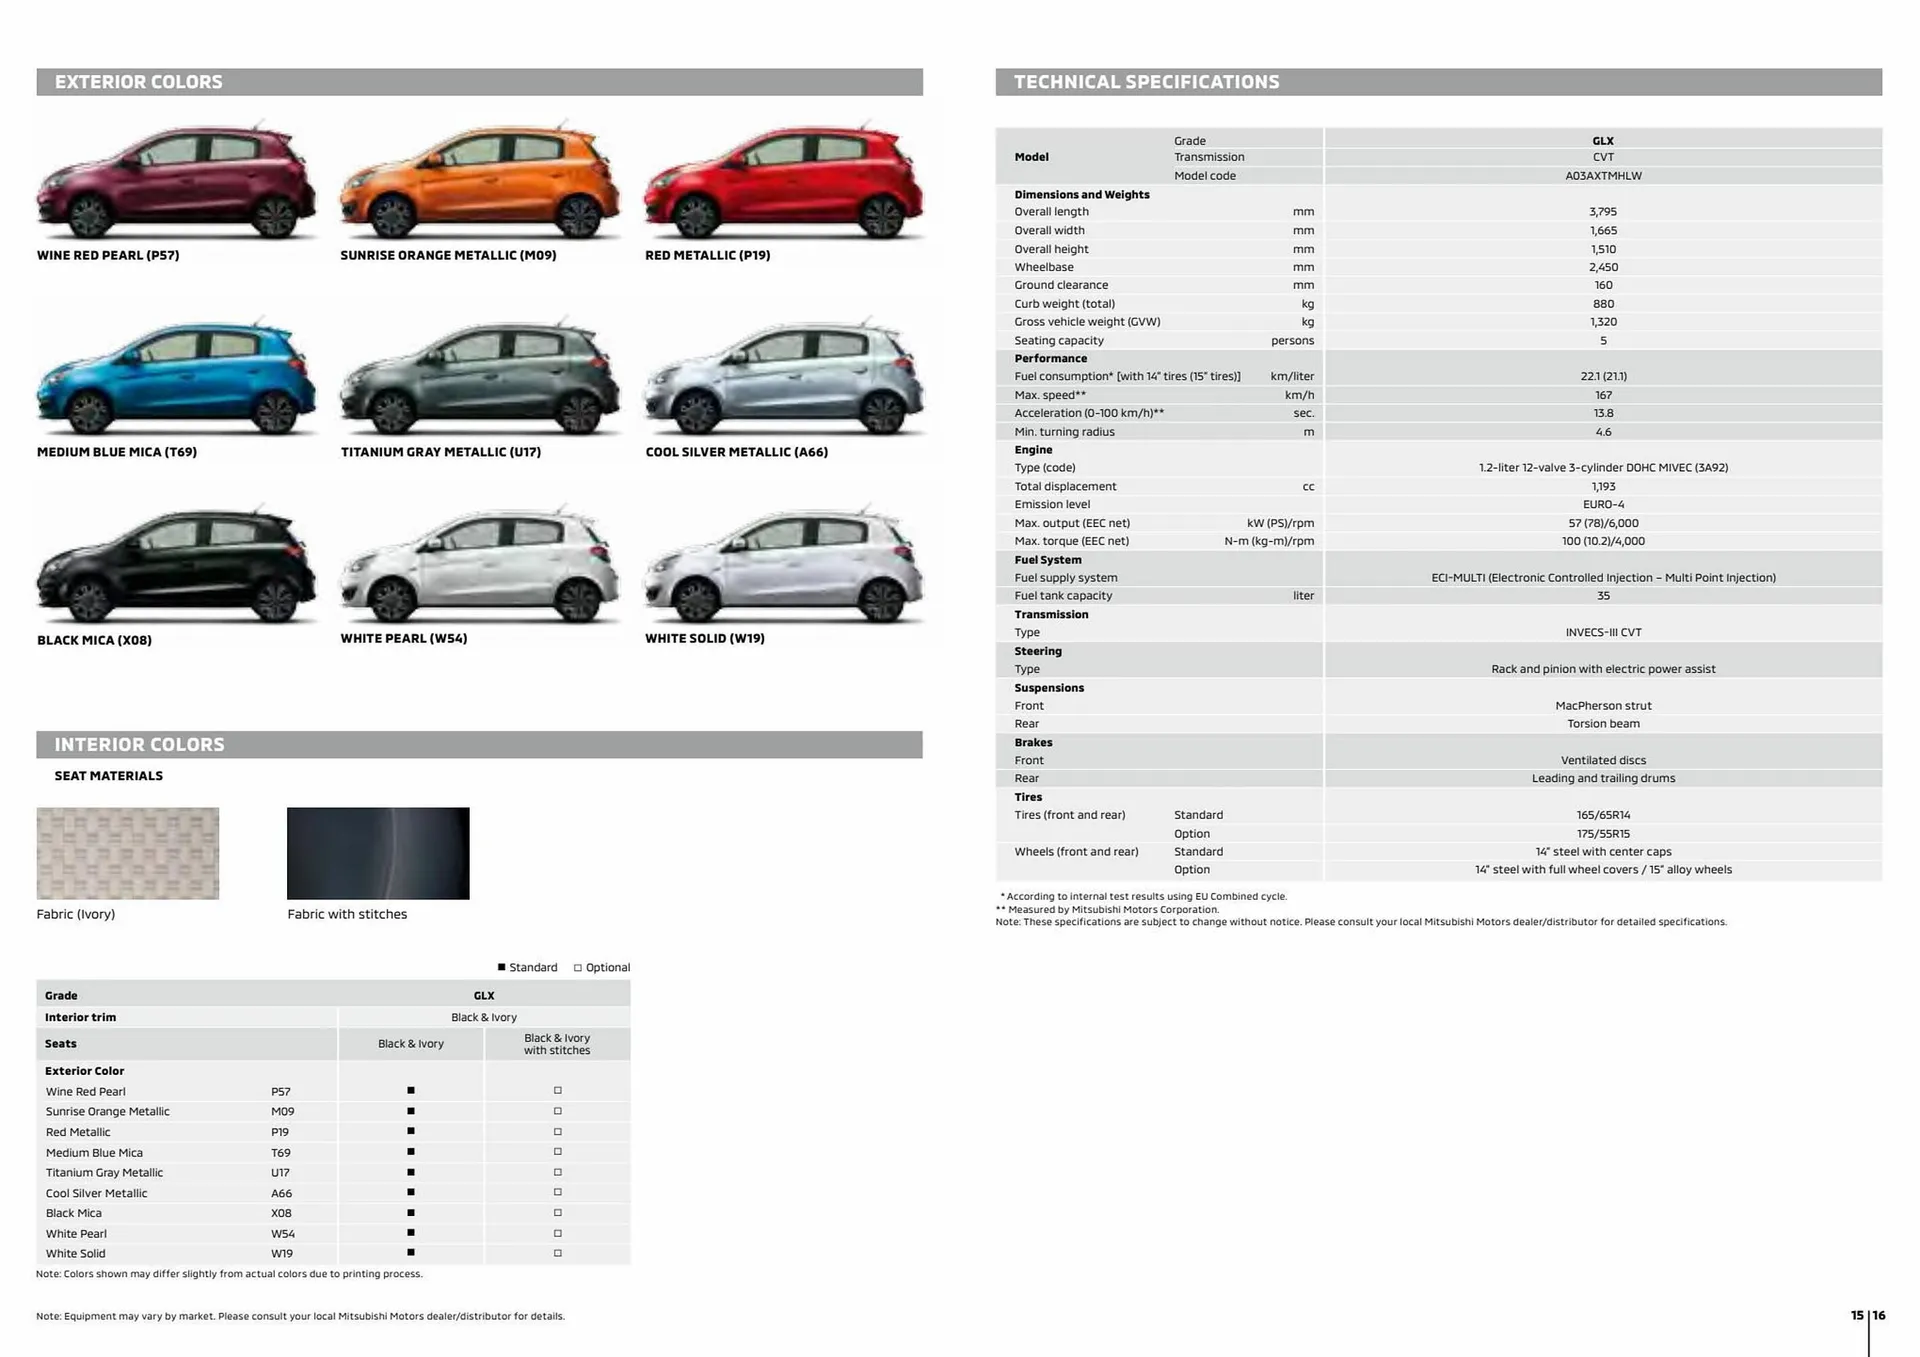The image size is (1920, 1357).
Task: Click the filled Standard legend square
Action: 501,967
